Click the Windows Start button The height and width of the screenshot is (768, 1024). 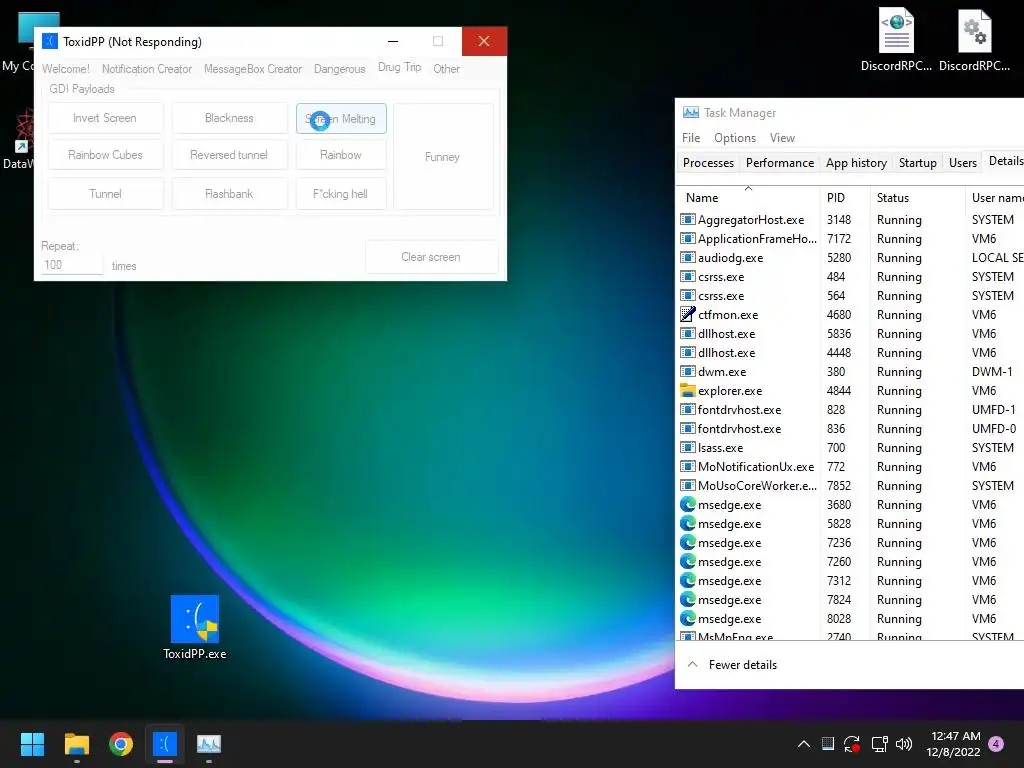coord(32,744)
